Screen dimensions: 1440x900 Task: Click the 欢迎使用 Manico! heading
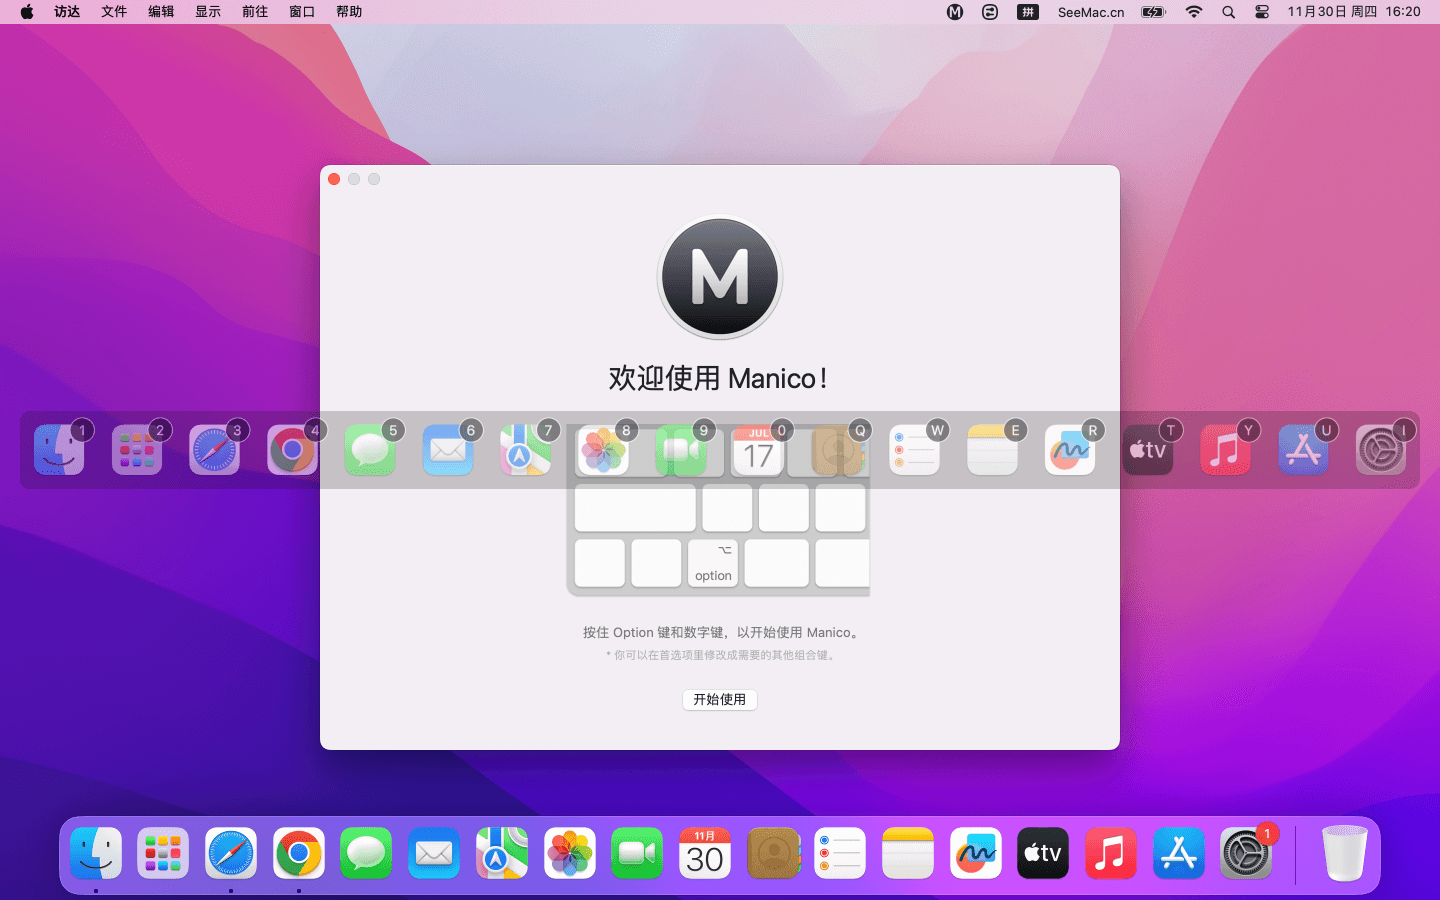[718, 378]
